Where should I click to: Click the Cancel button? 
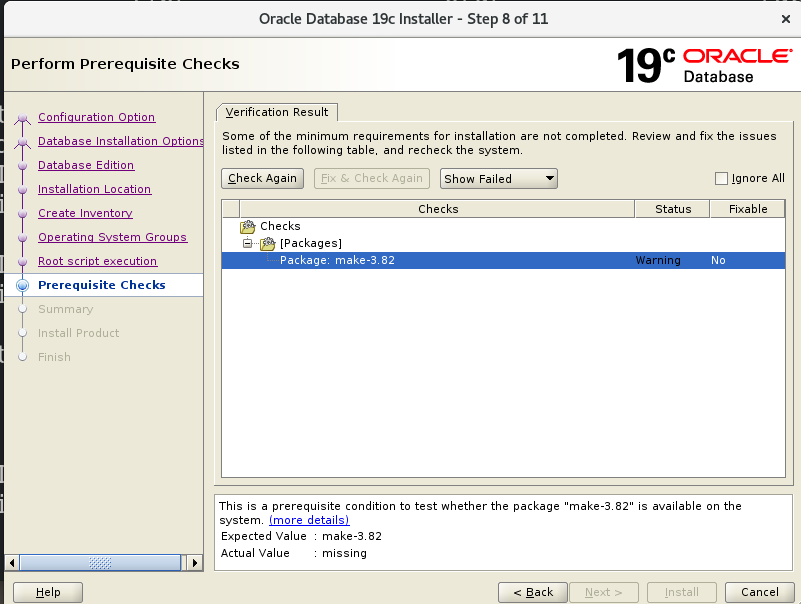760,592
